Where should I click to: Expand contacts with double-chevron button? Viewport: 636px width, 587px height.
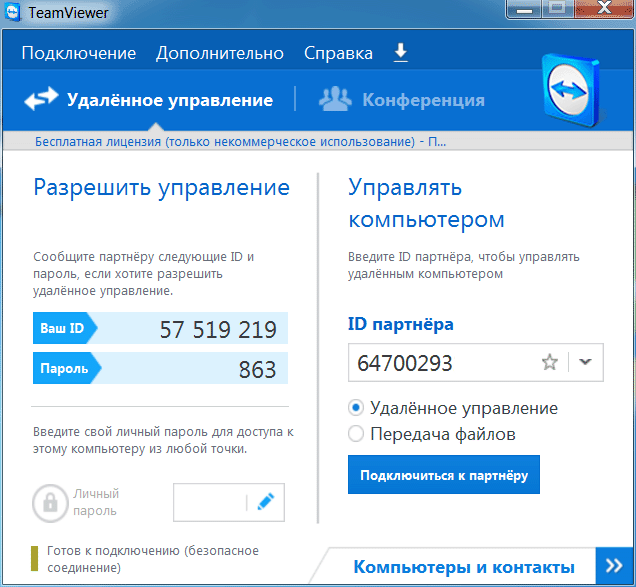614,565
